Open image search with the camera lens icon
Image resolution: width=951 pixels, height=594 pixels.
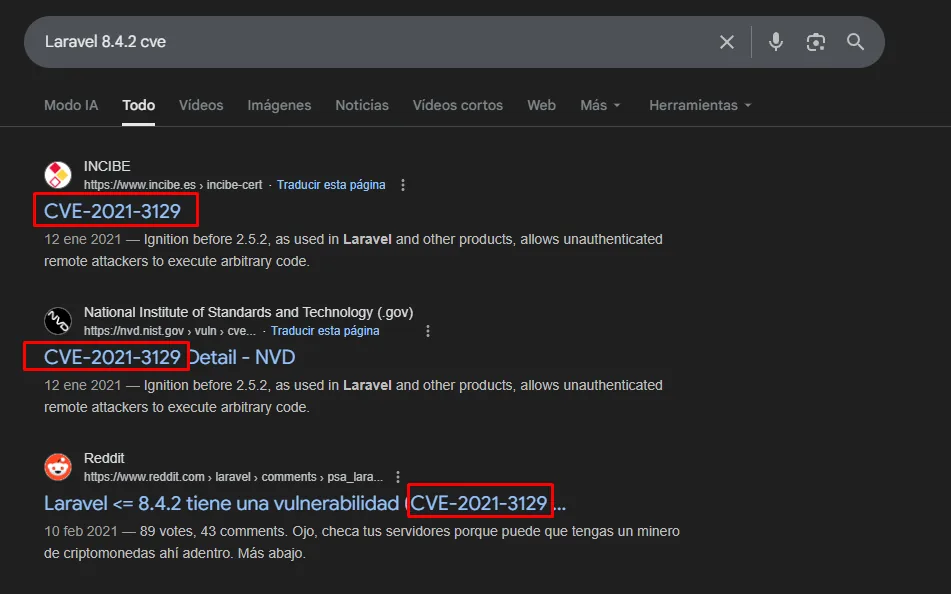pos(816,42)
